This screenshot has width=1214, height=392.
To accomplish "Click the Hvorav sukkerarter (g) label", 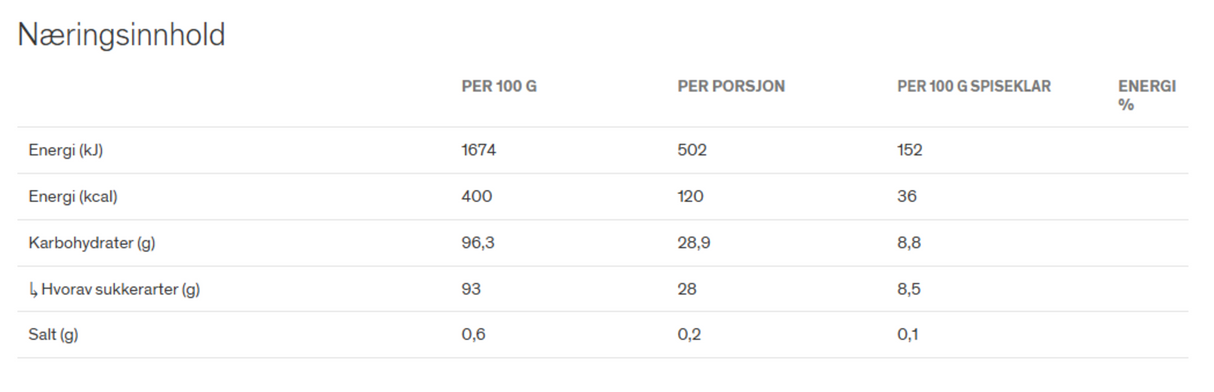I will pos(121,290).
